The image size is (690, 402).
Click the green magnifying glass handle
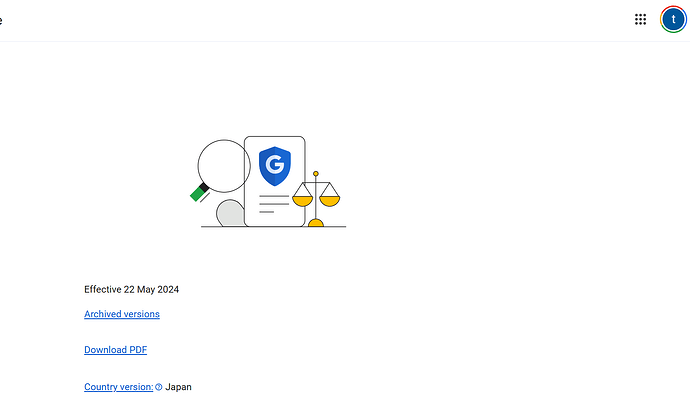197,194
